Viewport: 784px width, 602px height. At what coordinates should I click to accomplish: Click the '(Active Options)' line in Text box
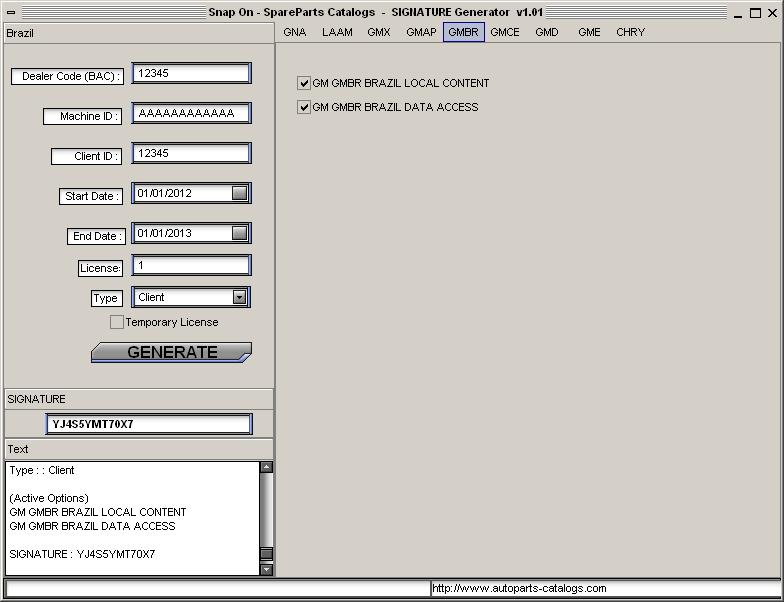coord(49,498)
